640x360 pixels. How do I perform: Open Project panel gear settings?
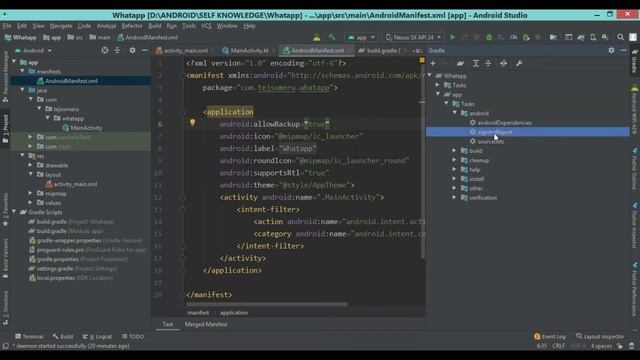point(132,50)
